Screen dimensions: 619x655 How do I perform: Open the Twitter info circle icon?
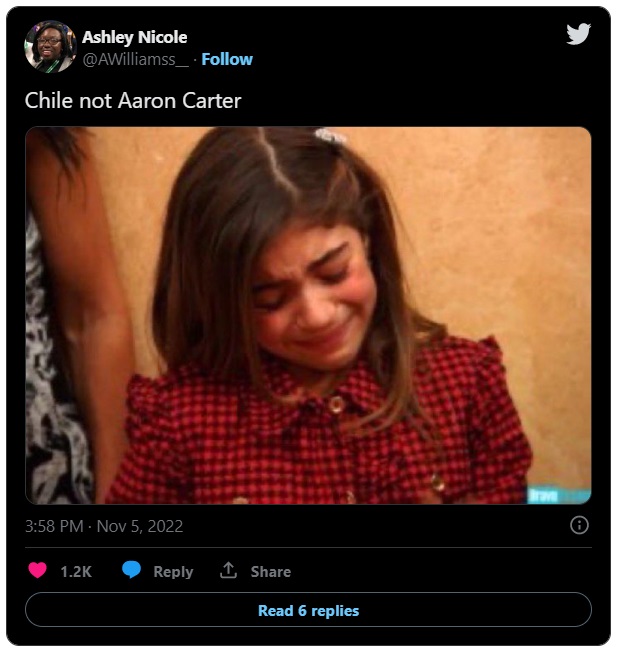pos(579,525)
